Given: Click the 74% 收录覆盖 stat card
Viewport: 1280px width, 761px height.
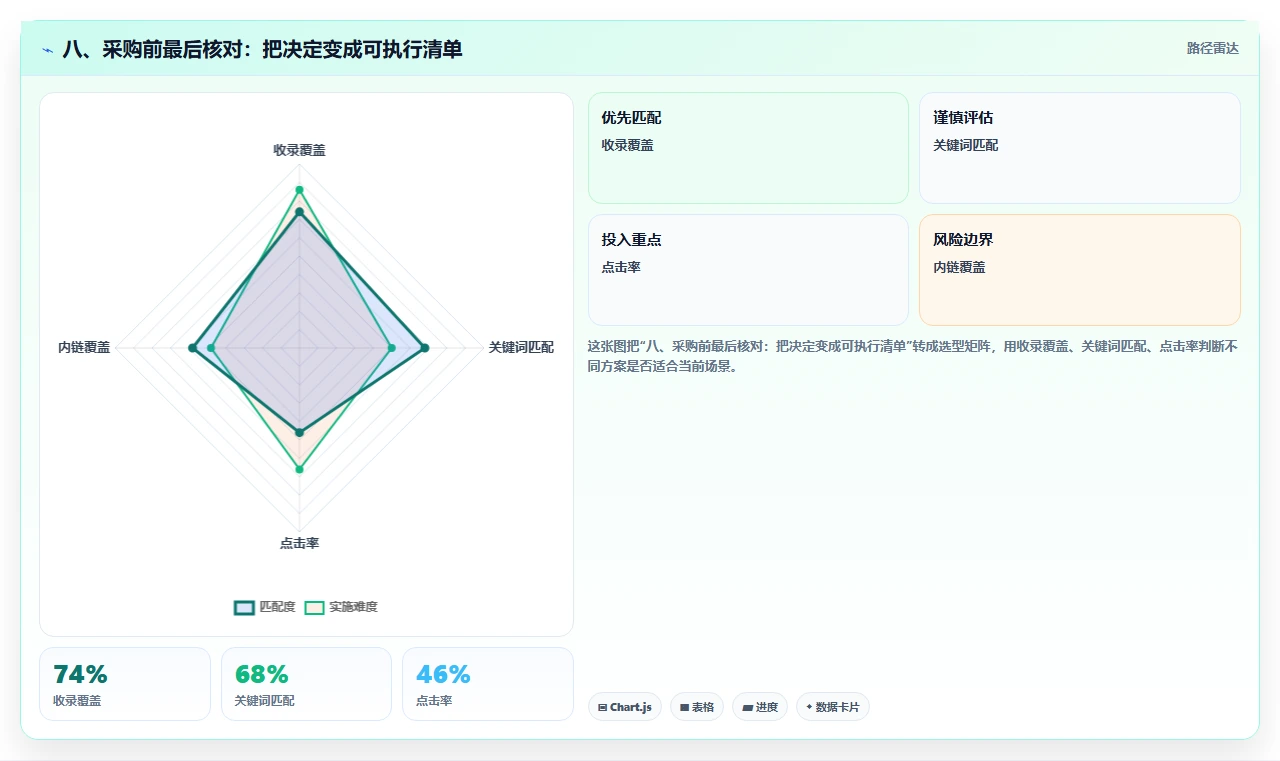Looking at the screenshot, I should (125, 684).
